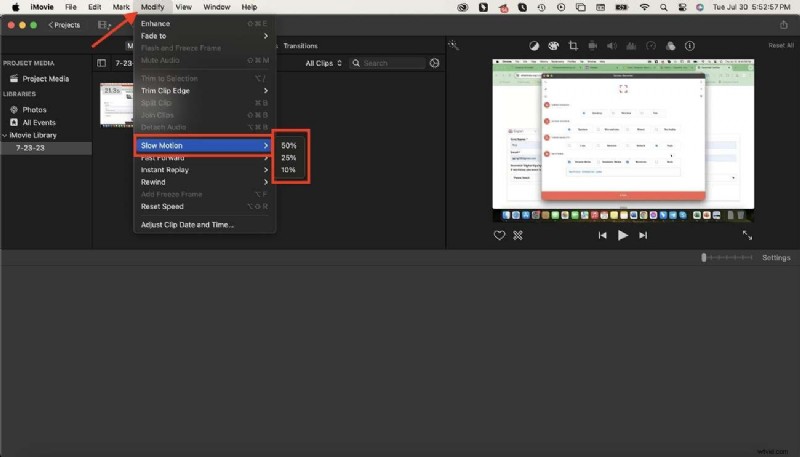
Task: Click the menu bar date and time
Action: [x=752, y=7]
